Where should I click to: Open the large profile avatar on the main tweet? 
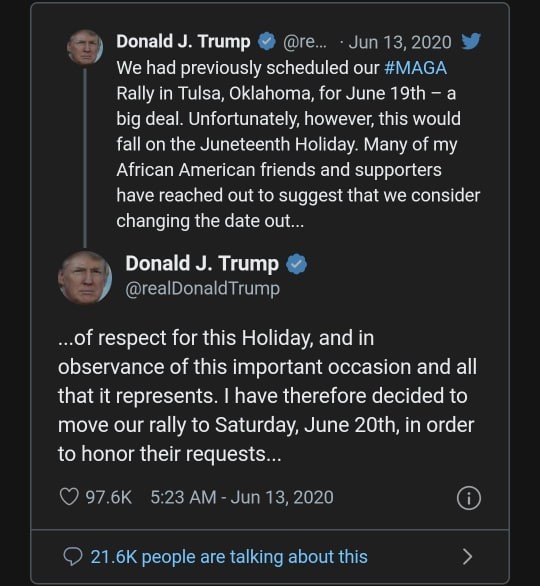(85, 277)
